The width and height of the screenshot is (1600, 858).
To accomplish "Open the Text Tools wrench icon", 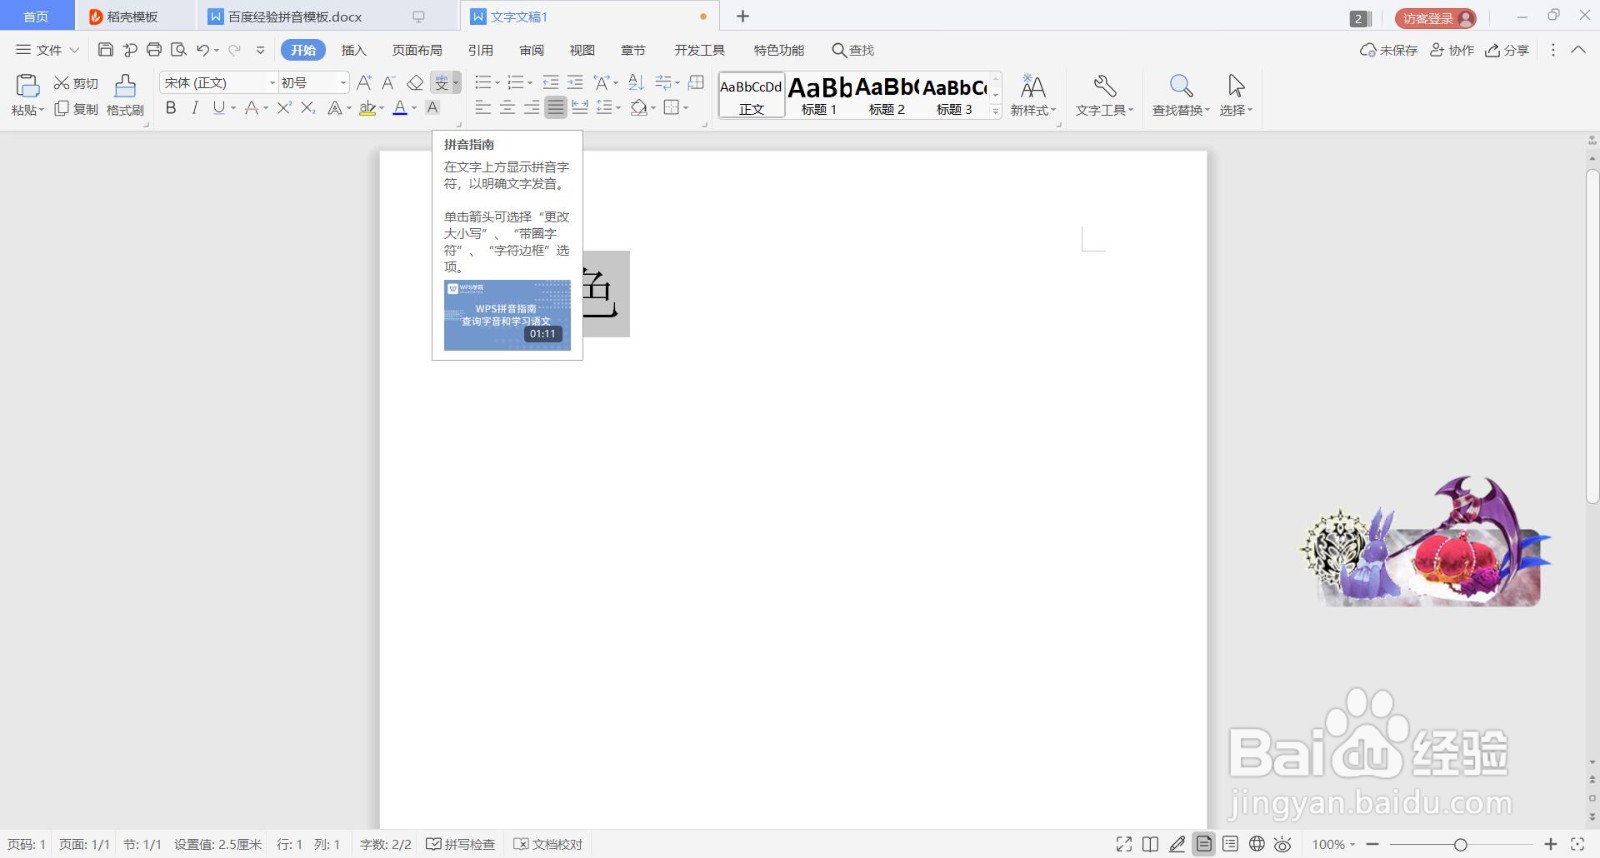I will [1105, 86].
